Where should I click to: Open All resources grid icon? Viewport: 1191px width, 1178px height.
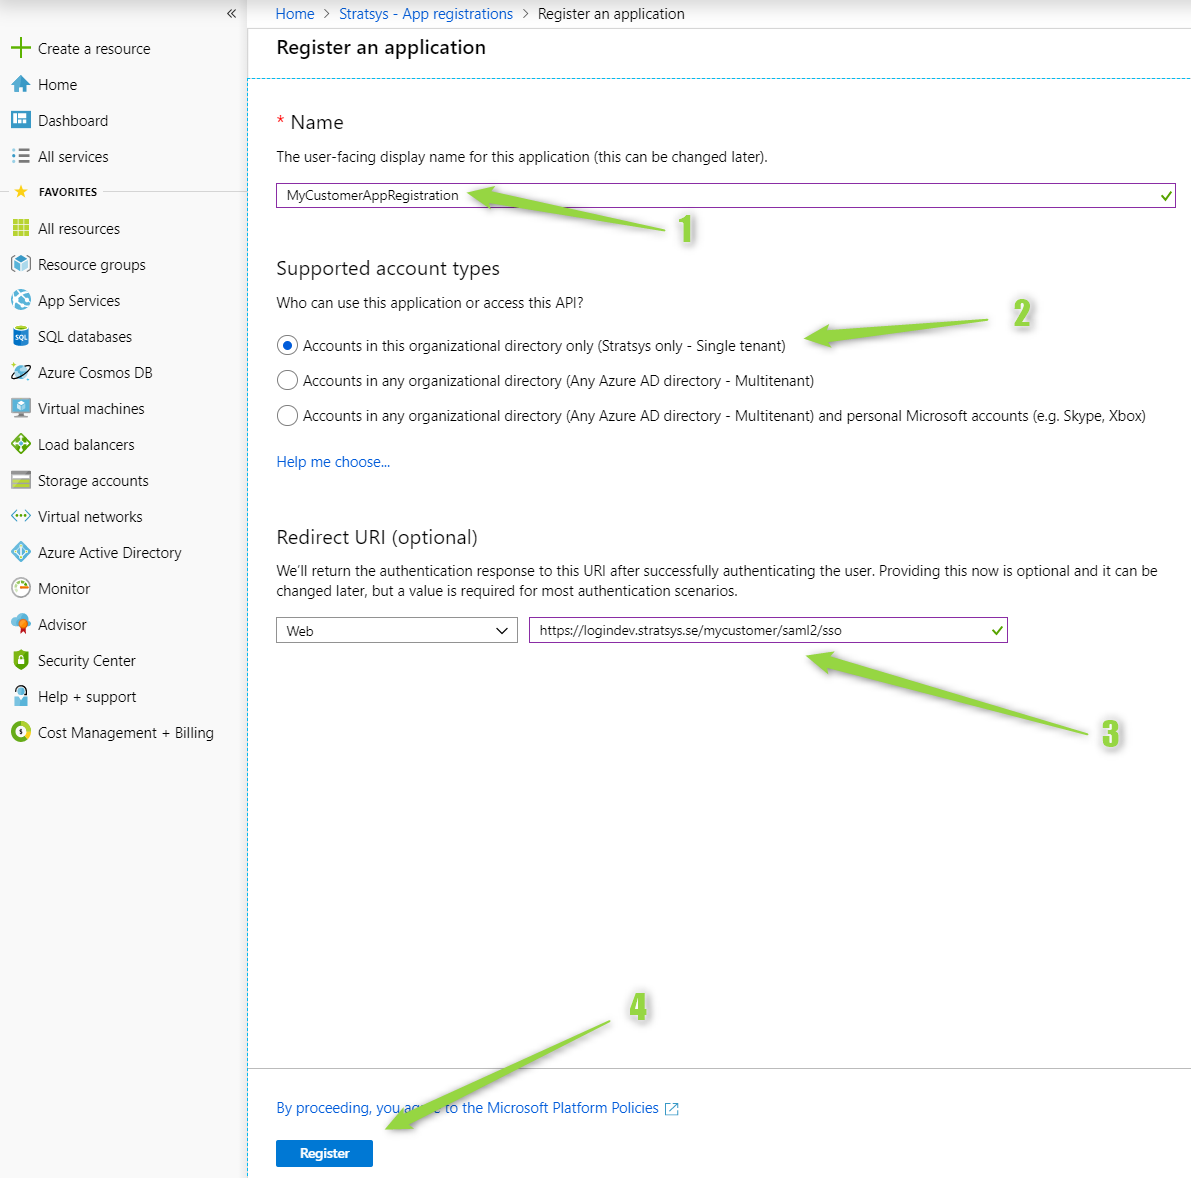21,228
